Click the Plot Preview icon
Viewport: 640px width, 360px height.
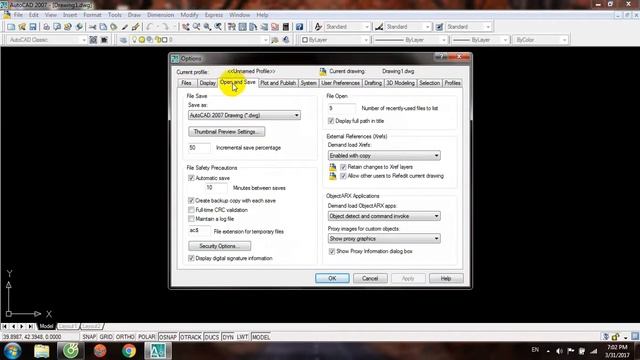pos(57,27)
